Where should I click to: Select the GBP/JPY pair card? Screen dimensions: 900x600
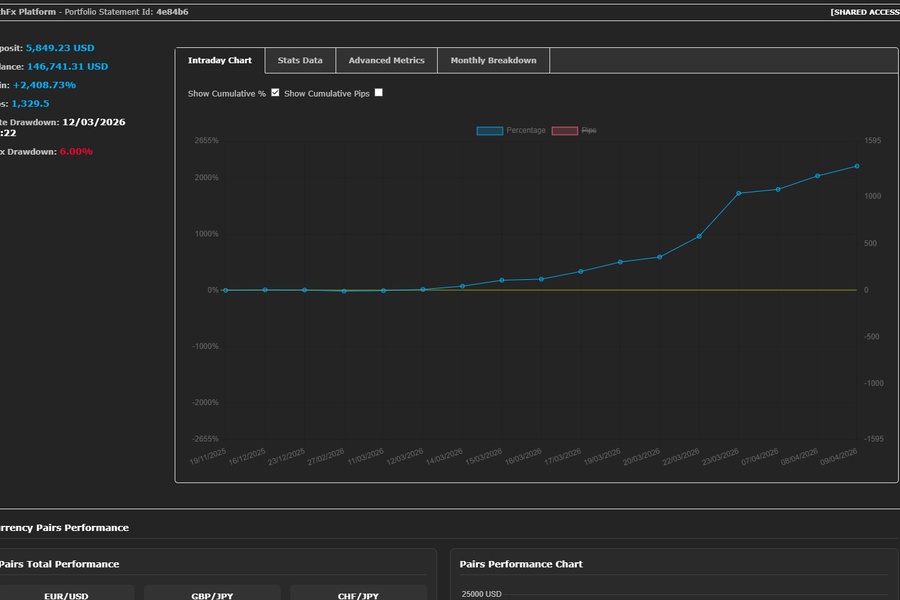point(212,594)
